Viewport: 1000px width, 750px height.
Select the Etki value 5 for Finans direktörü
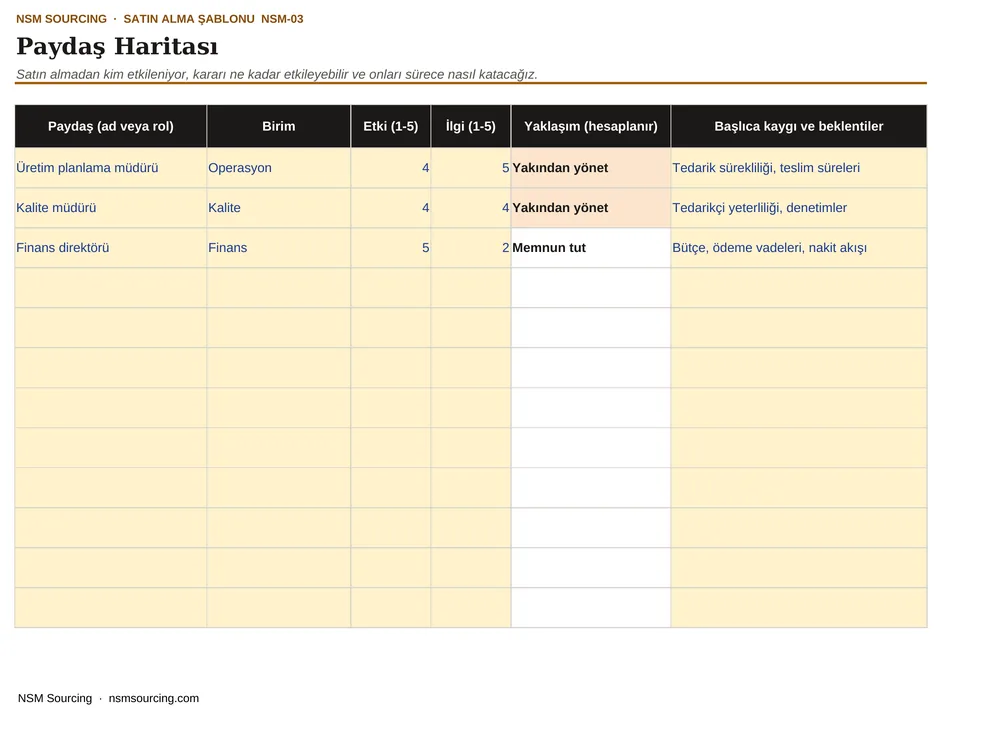[391, 248]
